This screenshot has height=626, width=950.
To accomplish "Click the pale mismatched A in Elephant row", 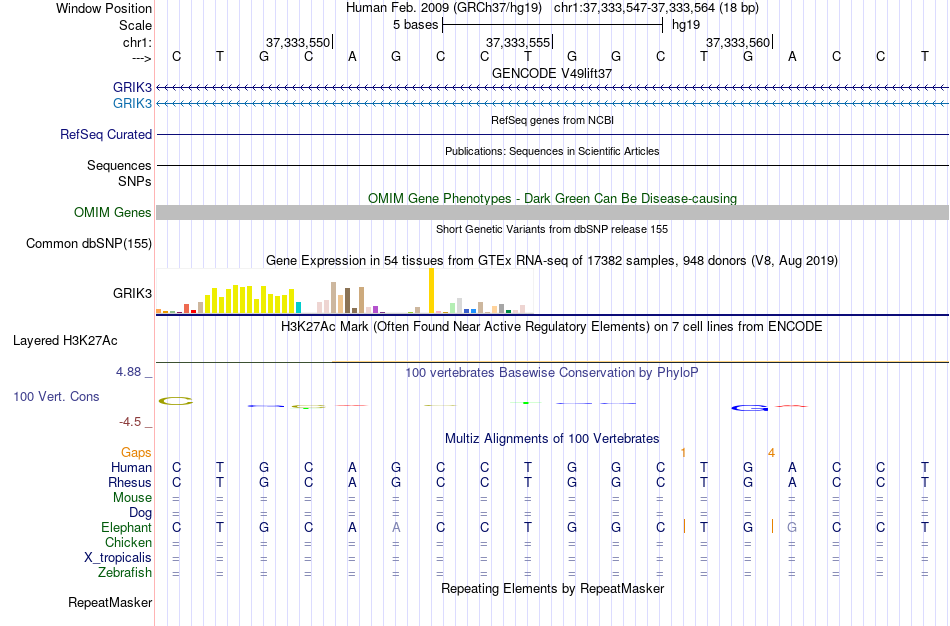I will click(x=396, y=527).
